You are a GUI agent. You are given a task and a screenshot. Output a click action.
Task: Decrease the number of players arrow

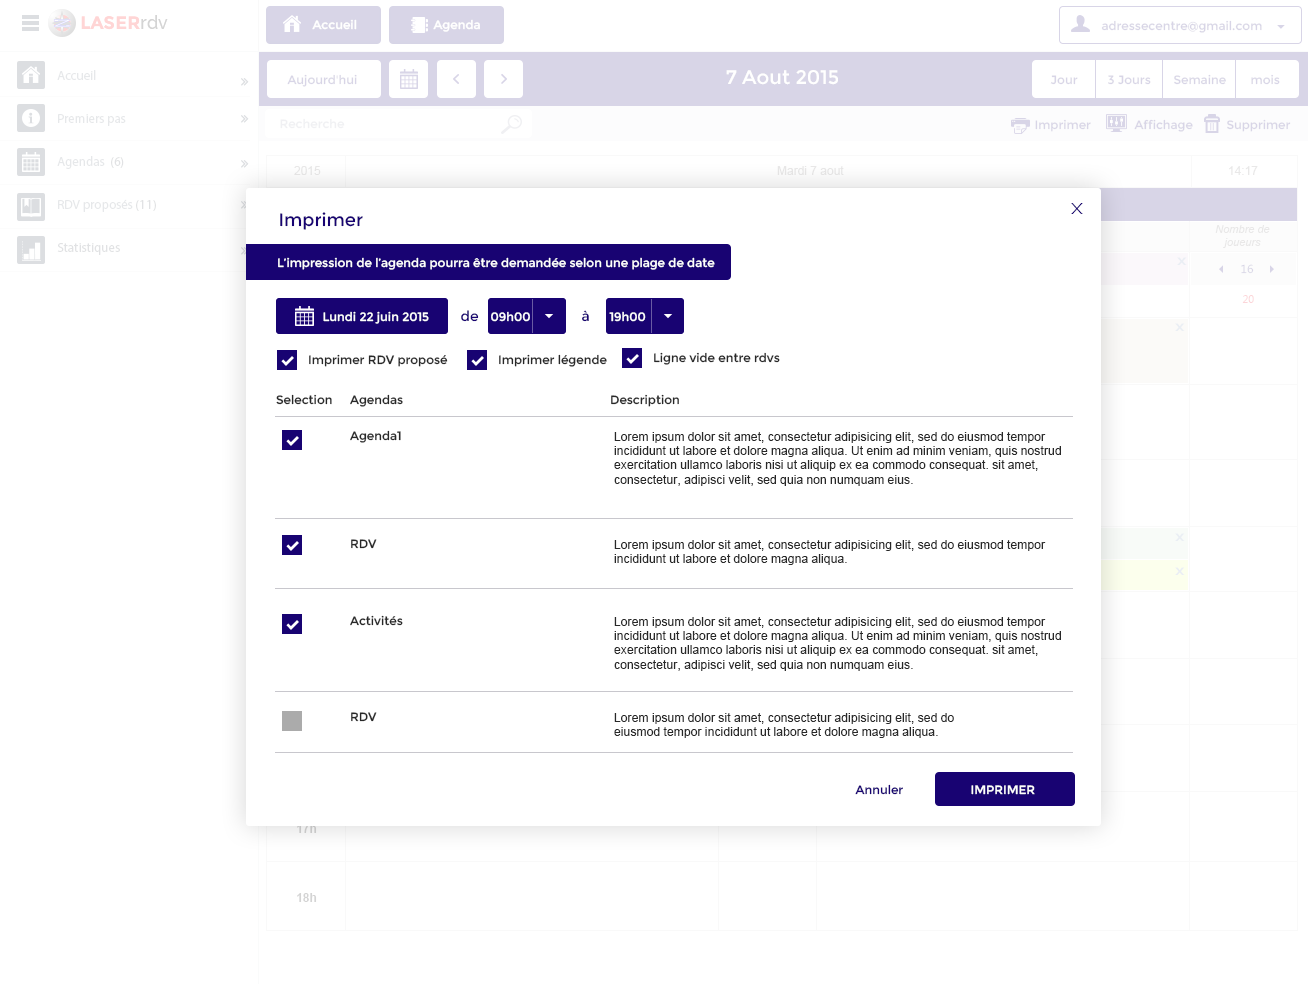(x=1221, y=269)
